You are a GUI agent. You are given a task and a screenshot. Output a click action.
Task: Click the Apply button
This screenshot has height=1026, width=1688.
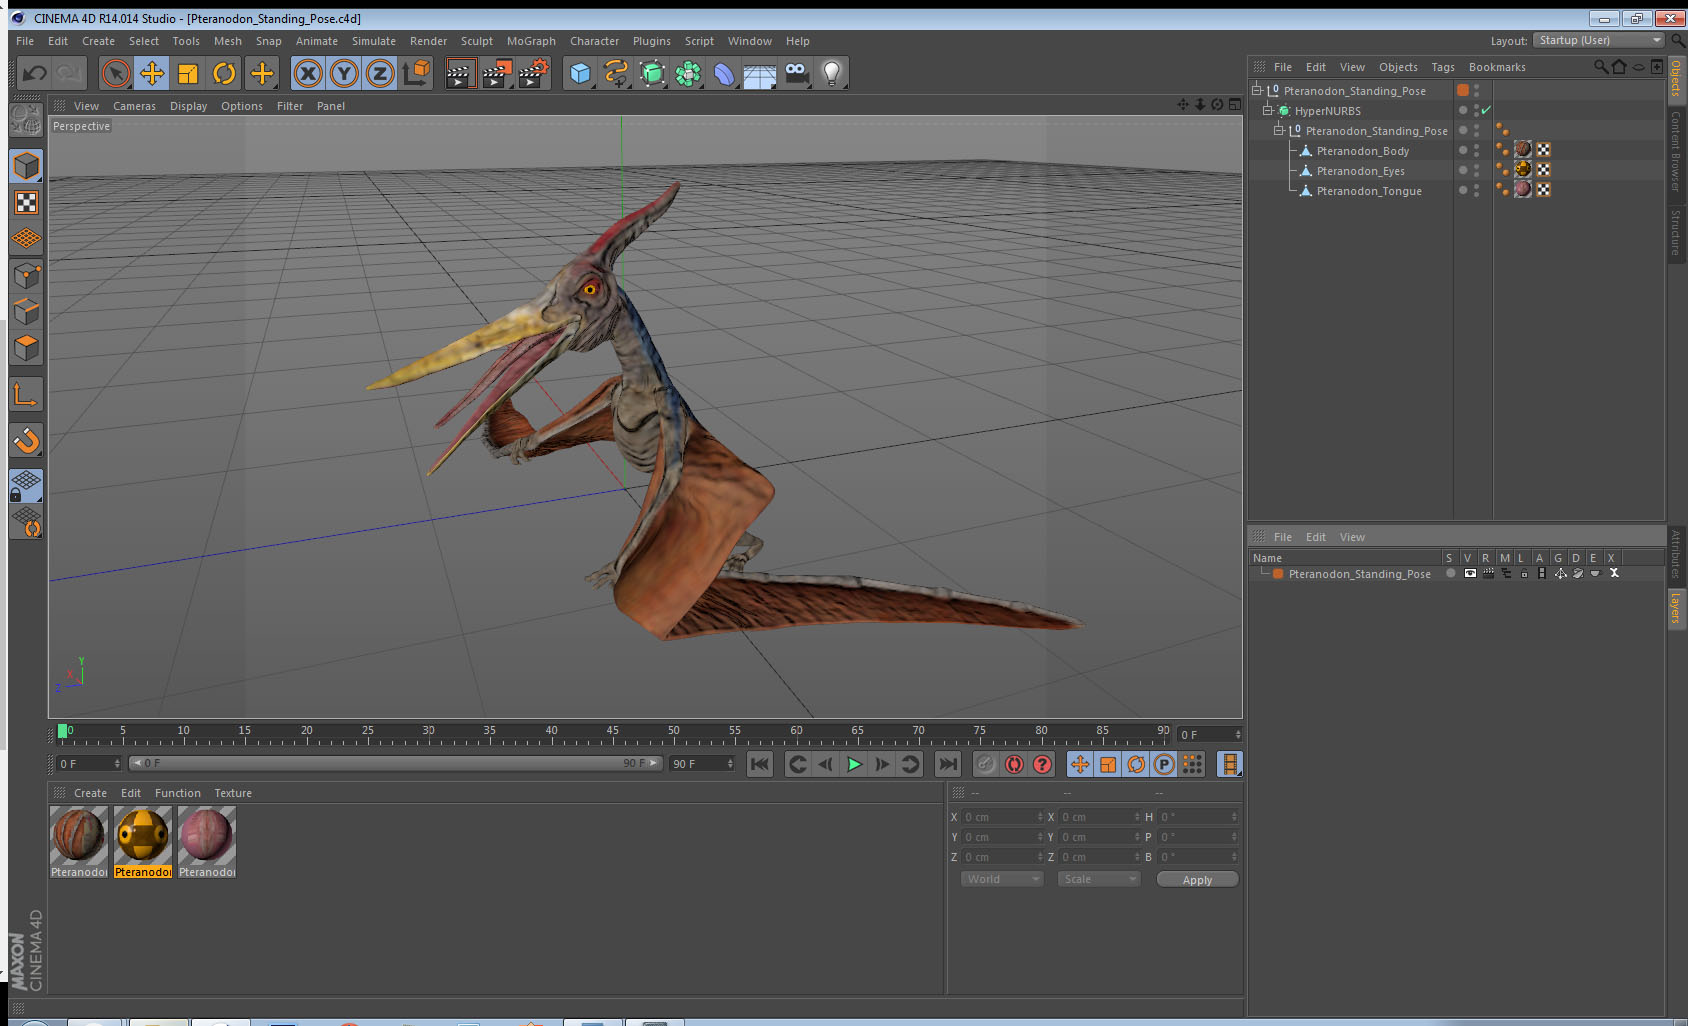click(1197, 879)
